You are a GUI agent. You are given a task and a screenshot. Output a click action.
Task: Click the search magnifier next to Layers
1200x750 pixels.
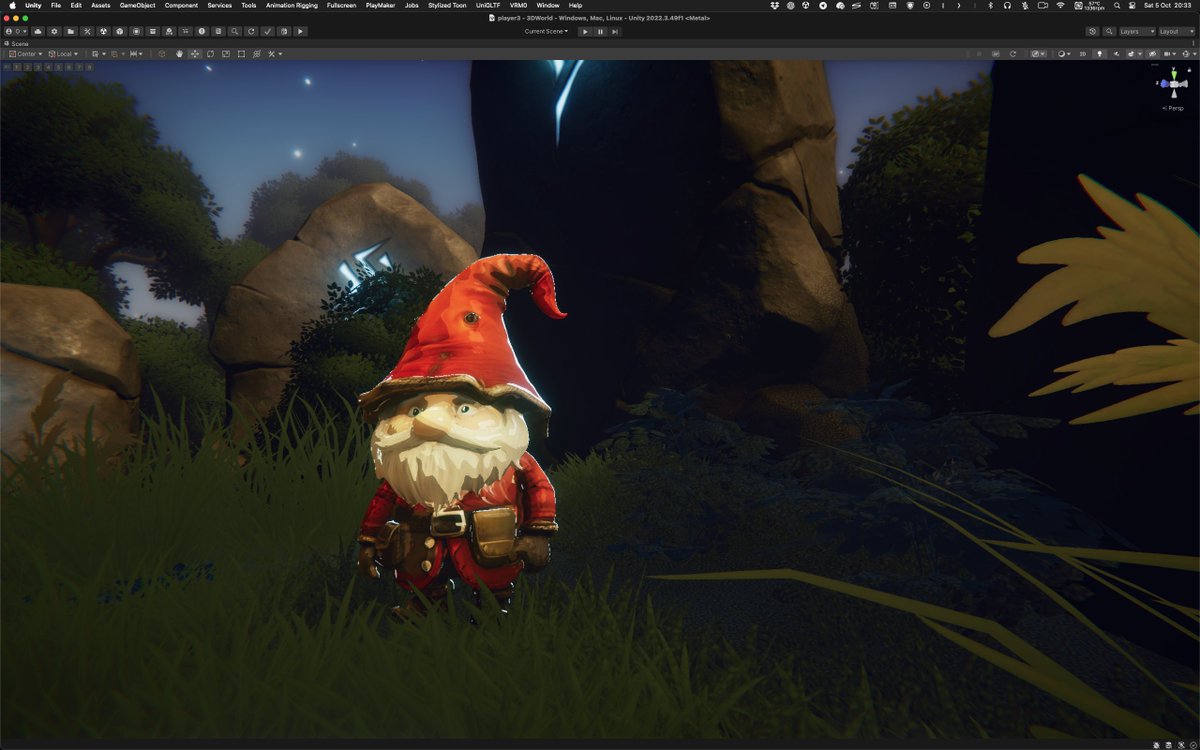(x=1109, y=32)
